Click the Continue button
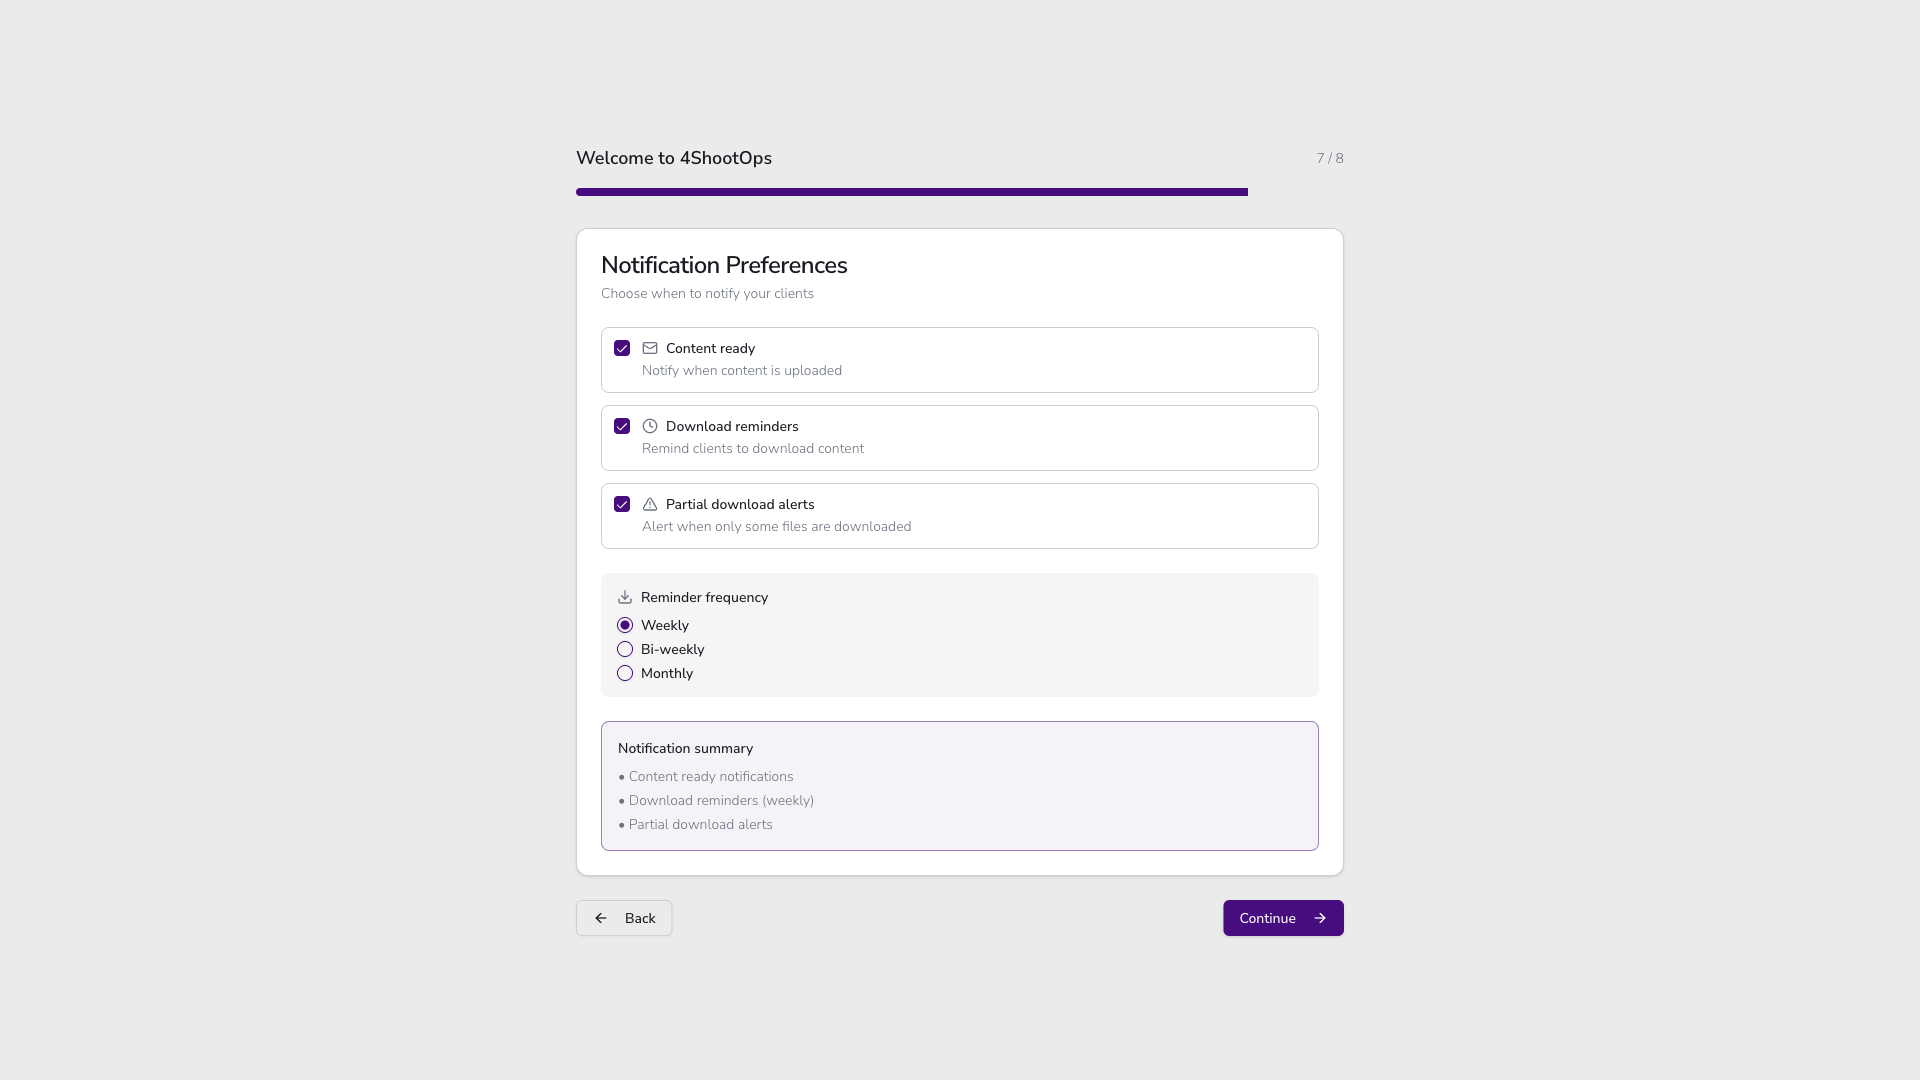Viewport: 1920px width, 1080px height. 1283,918
